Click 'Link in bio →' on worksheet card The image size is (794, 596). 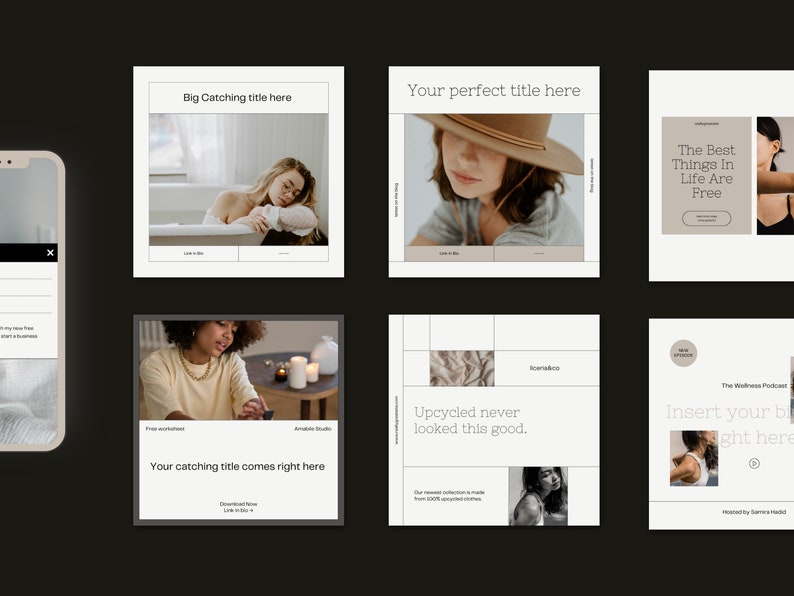(238, 510)
